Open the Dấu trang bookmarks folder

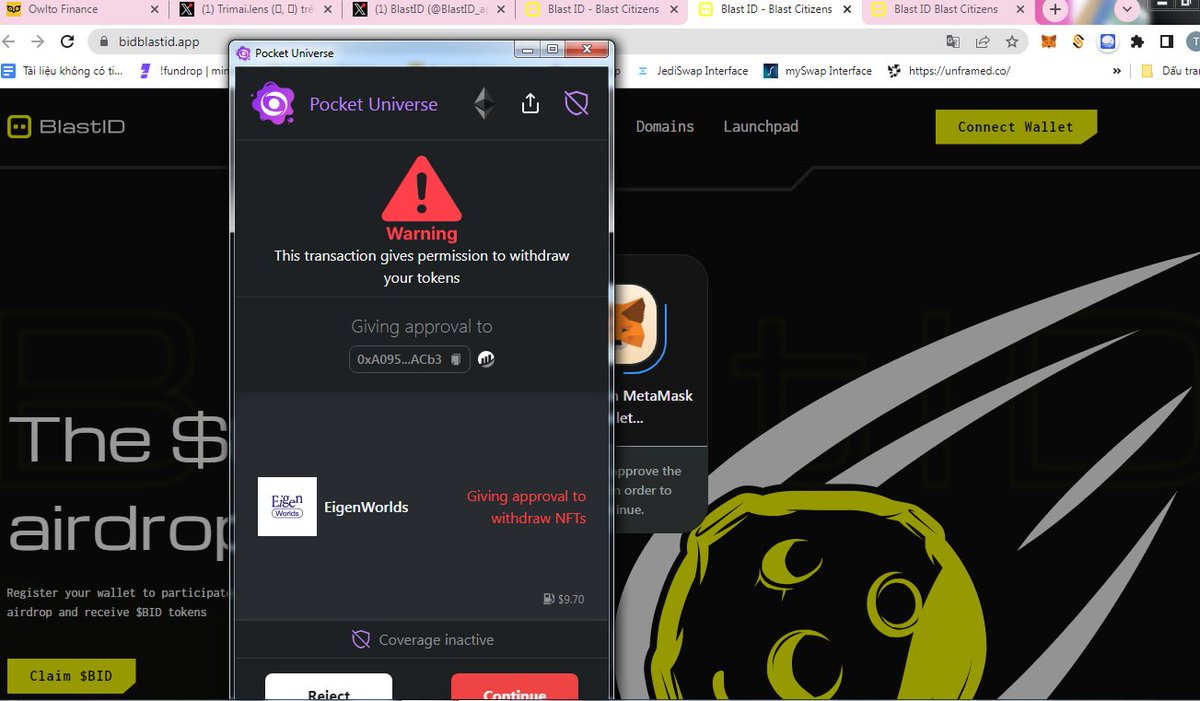pos(1170,71)
